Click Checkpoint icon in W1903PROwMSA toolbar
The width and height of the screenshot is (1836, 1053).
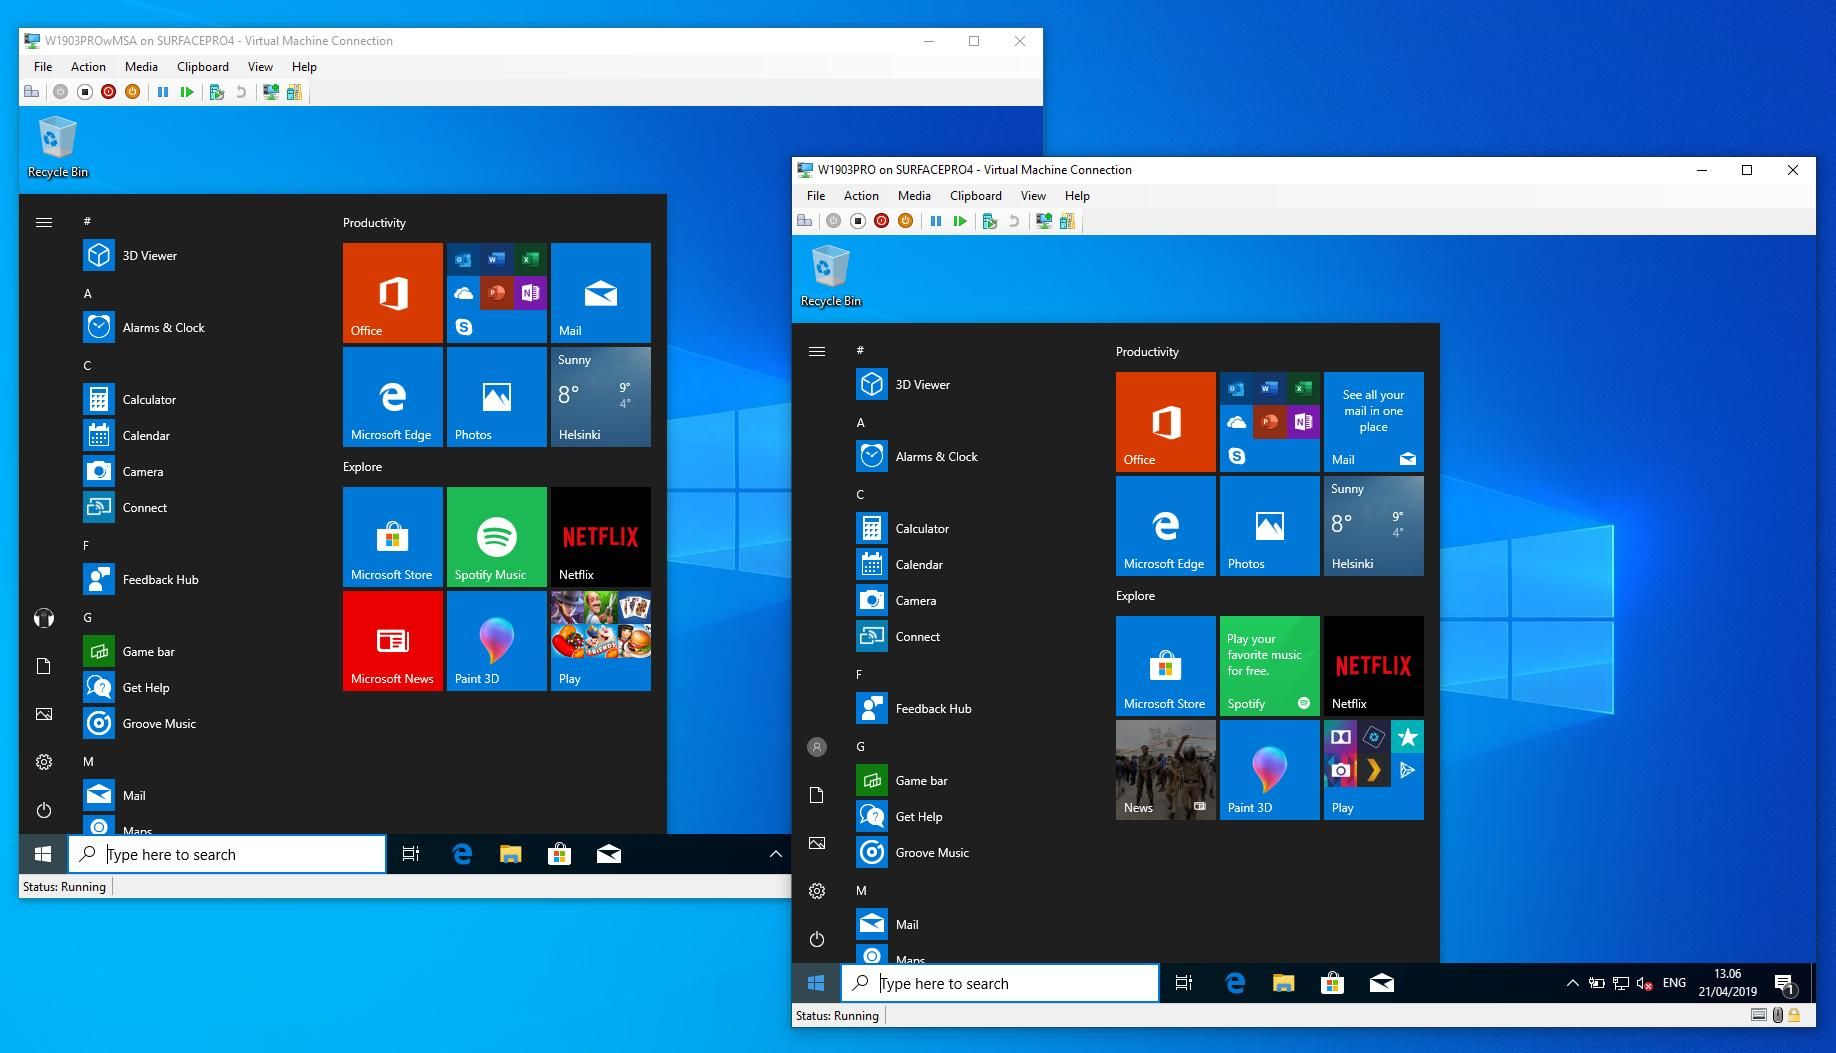click(x=217, y=92)
